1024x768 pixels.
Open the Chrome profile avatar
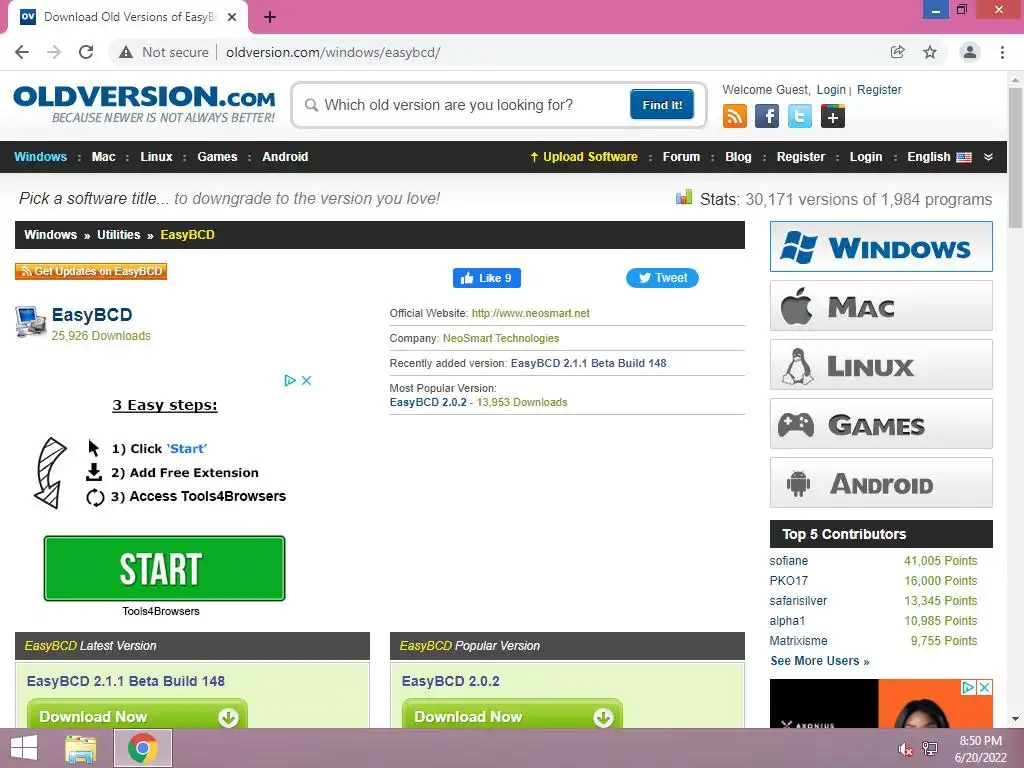(970, 52)
